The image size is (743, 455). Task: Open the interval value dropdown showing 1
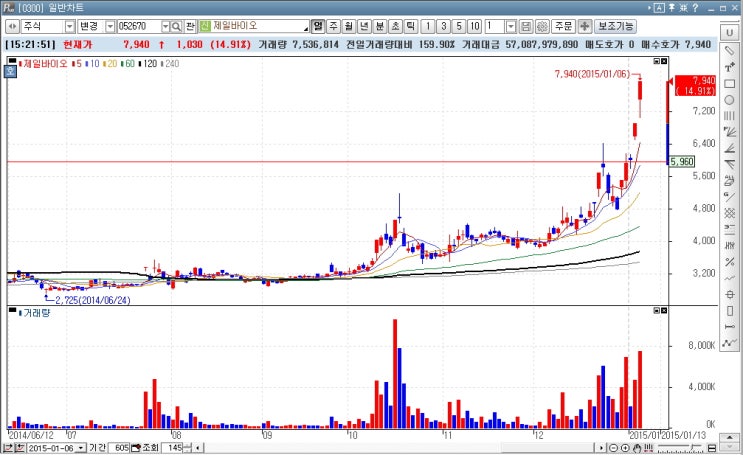[x=511, y=27]
